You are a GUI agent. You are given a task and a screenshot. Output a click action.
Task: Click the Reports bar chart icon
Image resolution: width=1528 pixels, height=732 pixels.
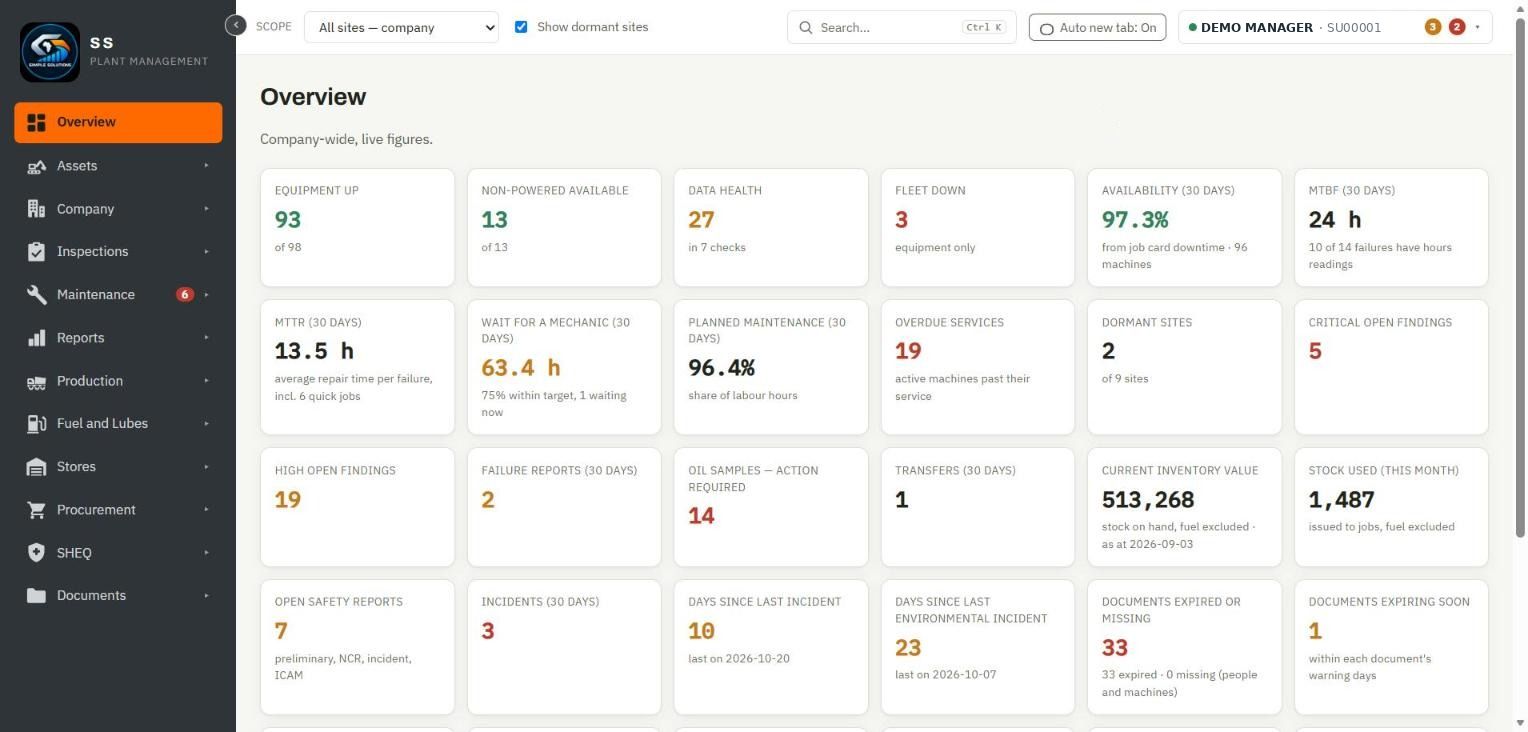pyautogui.click(x=37, y=338)
